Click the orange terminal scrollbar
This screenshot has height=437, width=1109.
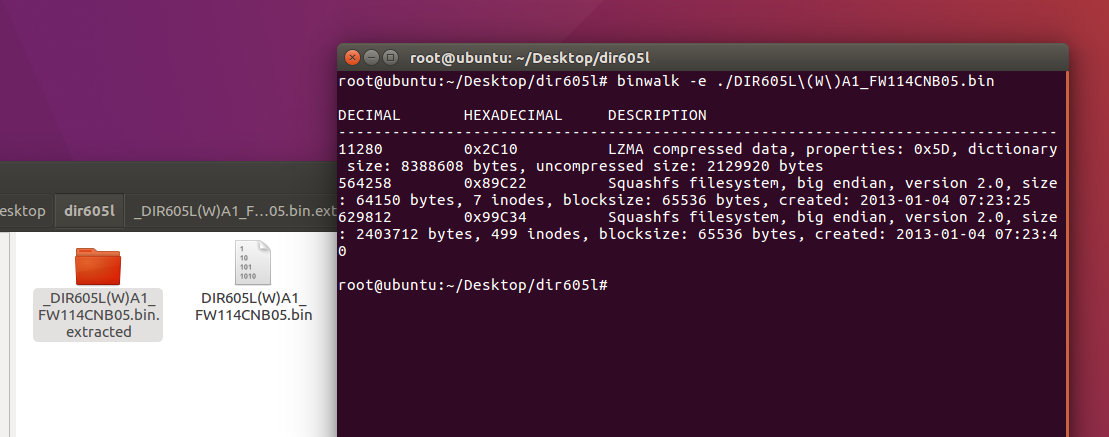1067,253
